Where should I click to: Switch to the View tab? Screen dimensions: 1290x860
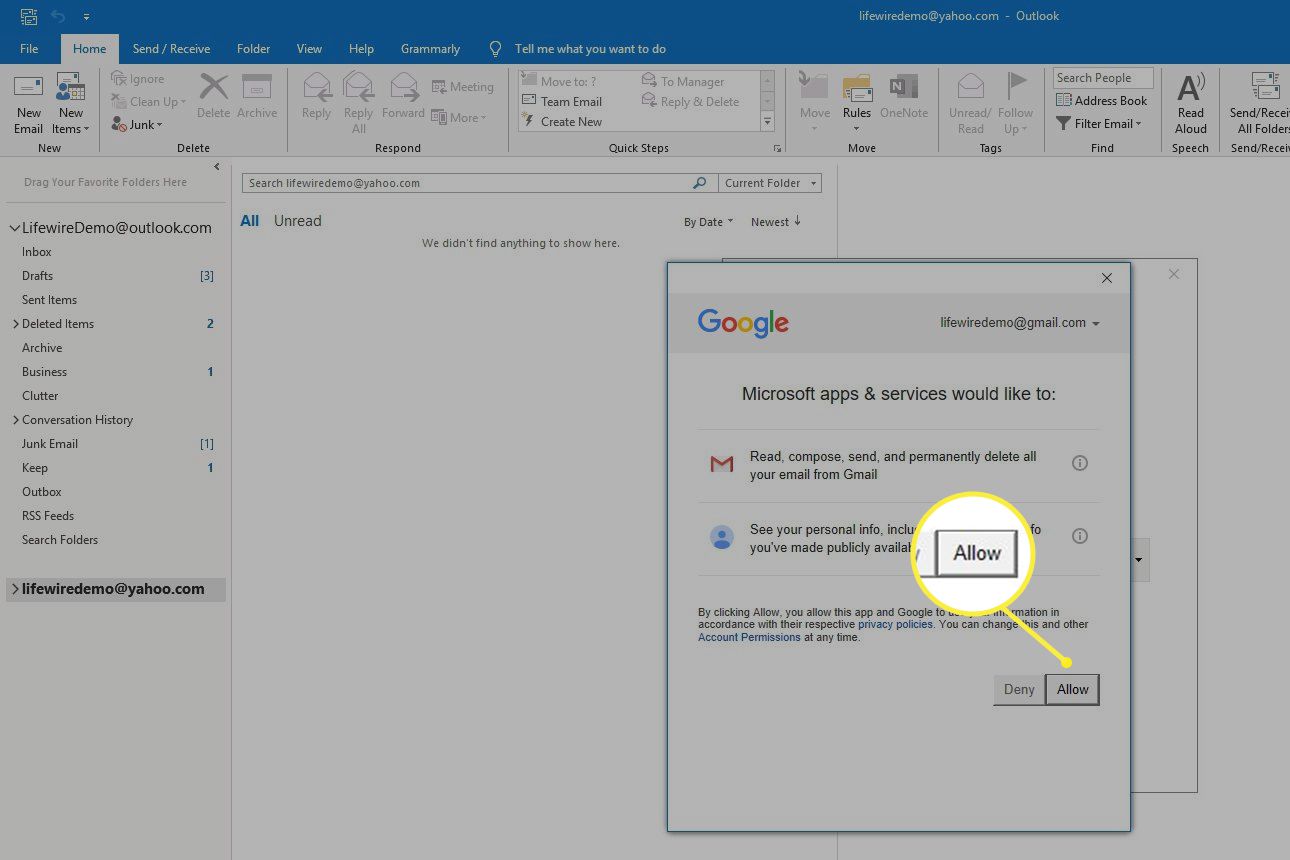309,48
